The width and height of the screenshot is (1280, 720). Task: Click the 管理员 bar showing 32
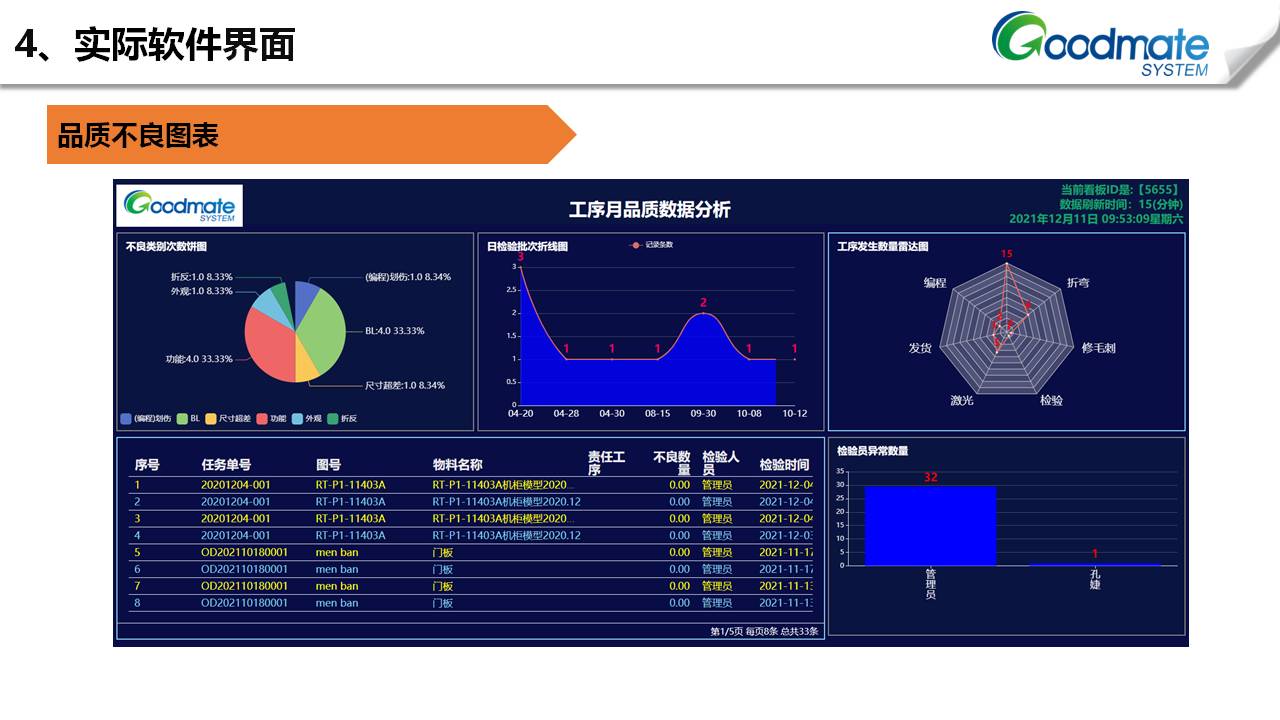(930, 525)
